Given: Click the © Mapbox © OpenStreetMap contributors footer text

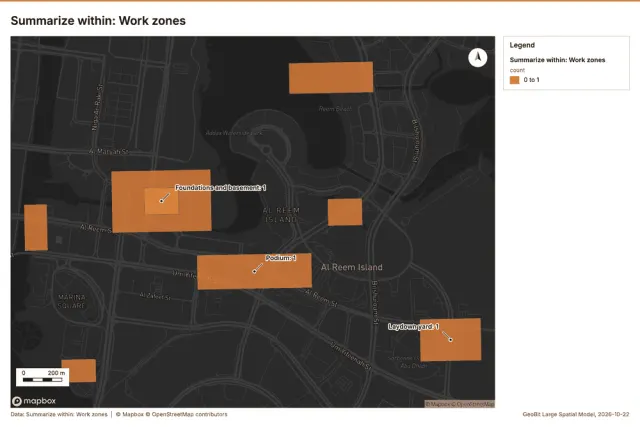Looking at the screenshot, I should [171, 414].
